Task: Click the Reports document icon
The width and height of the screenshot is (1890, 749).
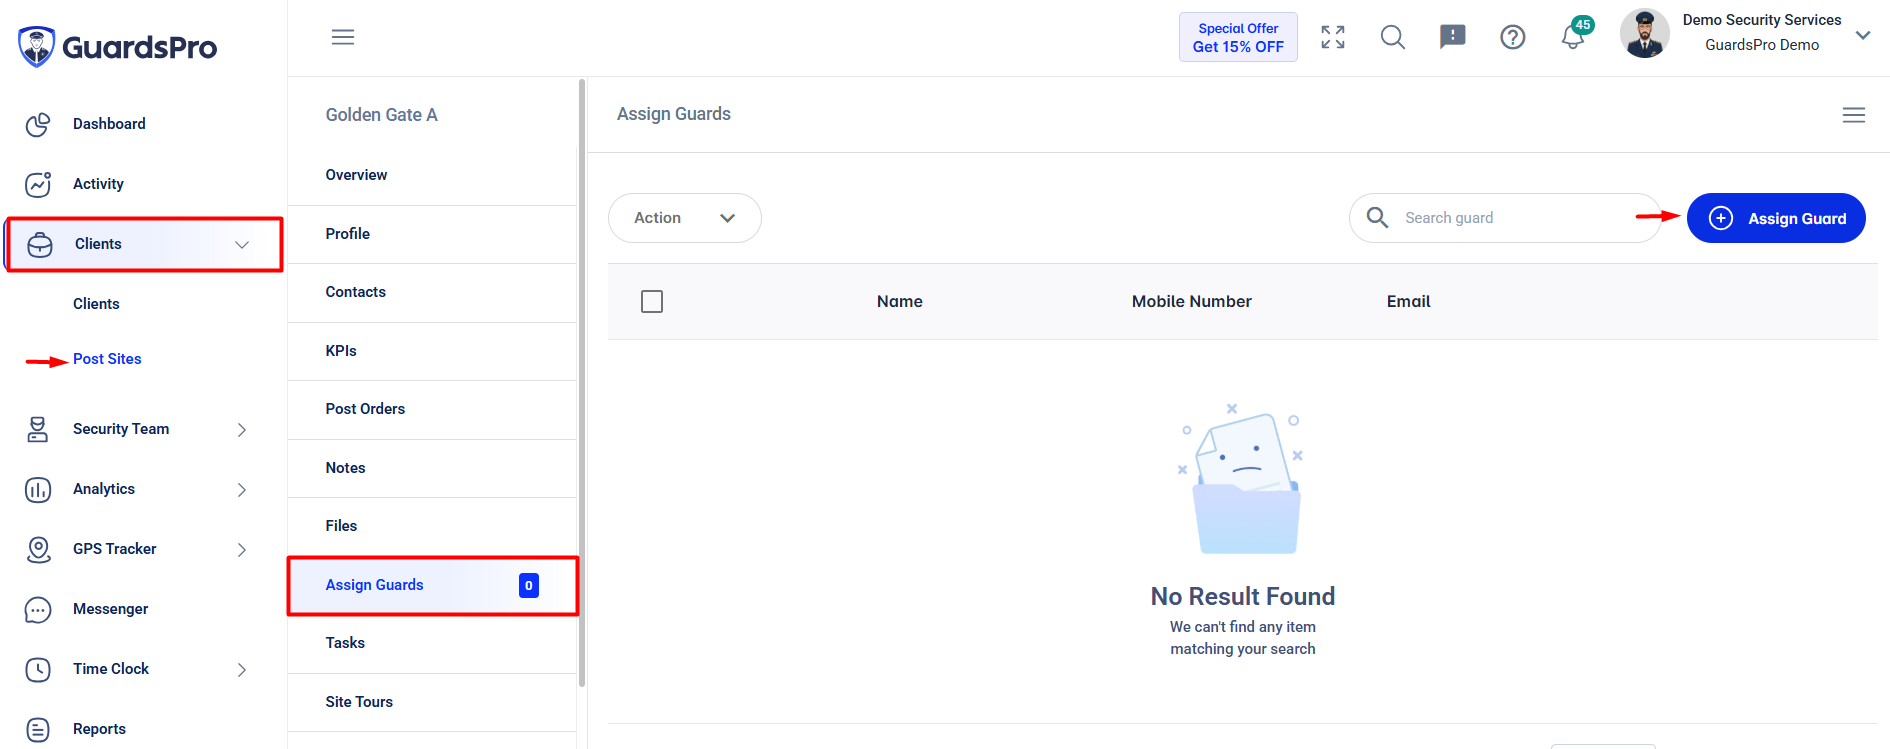Action: 38,729
